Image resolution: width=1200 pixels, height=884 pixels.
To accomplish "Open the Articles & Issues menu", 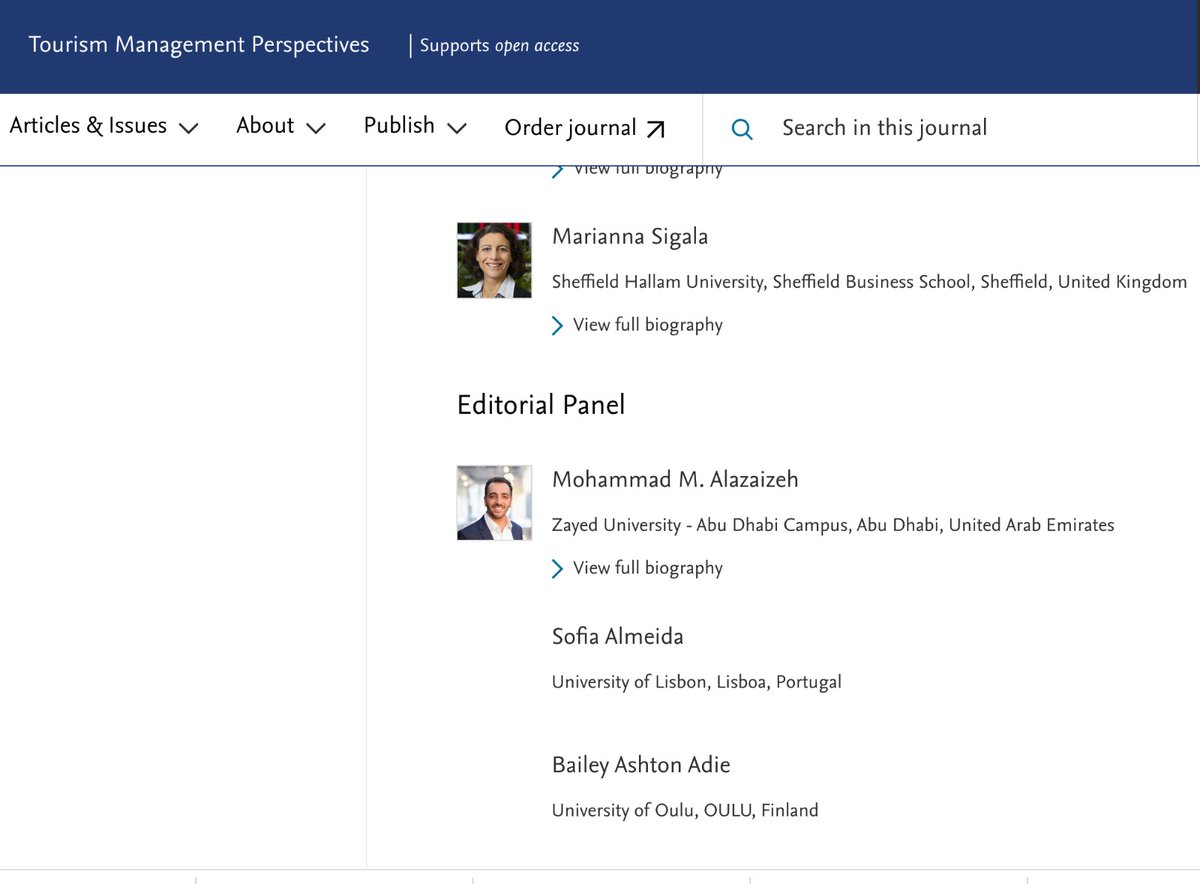I will pos(104,126).
